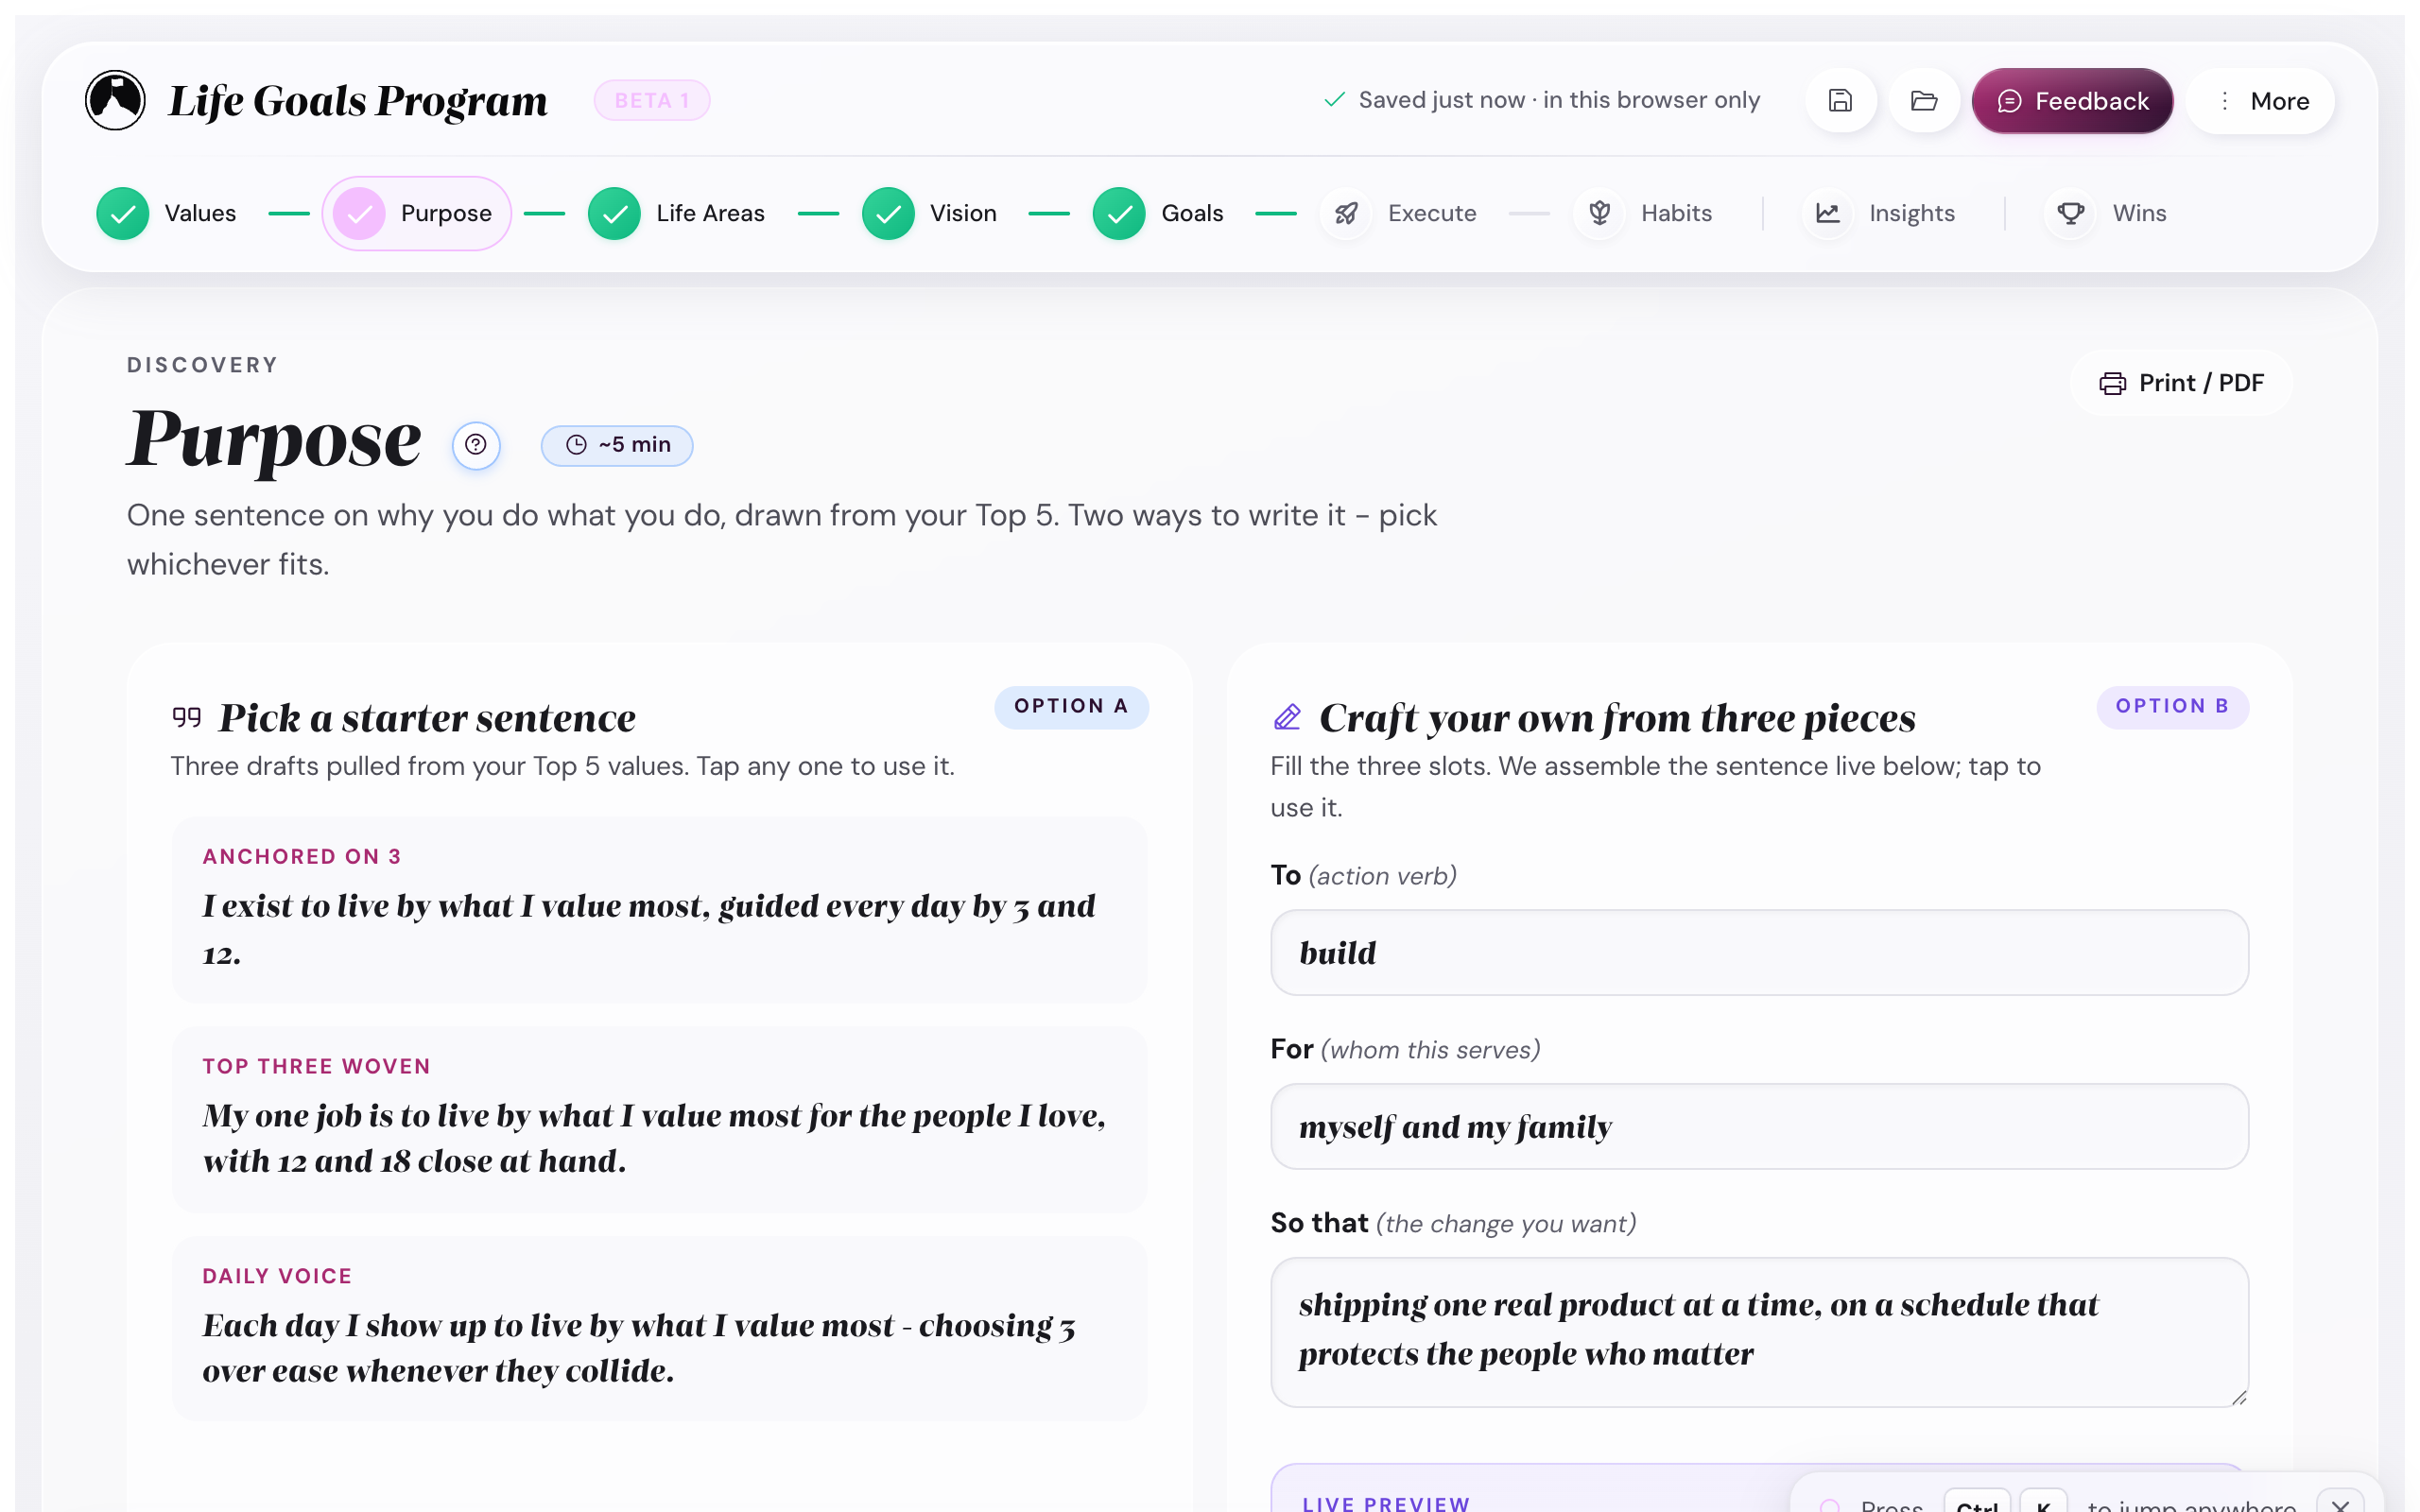Image resolution: width=2420 pixels, height=1512 pixels.
Task: Dismiss the Ctrl K jump hint with the X
Action: (x=2340, y=1505)
